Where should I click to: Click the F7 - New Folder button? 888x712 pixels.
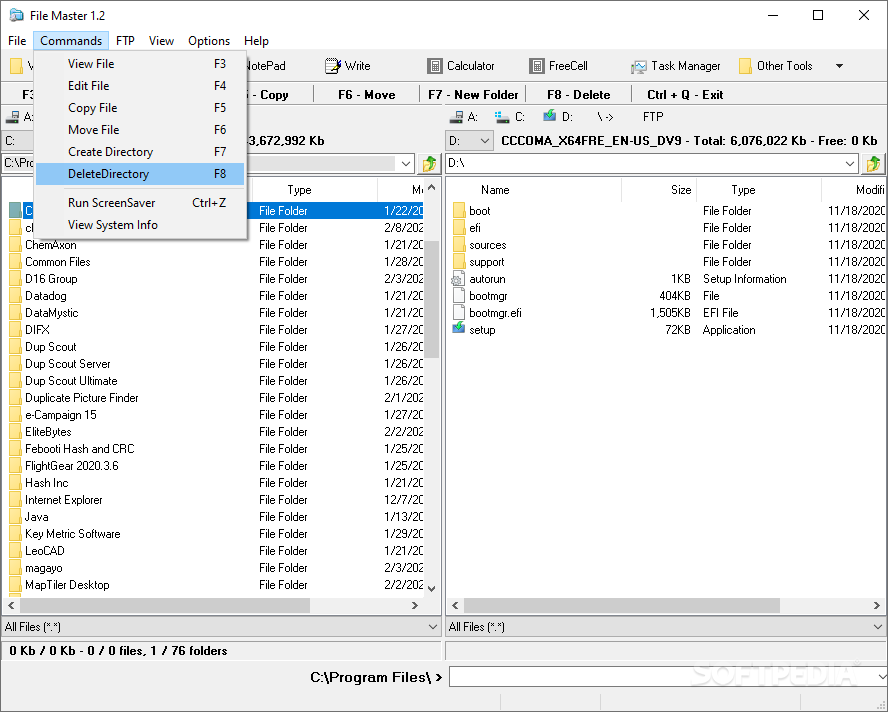[473, 95]
